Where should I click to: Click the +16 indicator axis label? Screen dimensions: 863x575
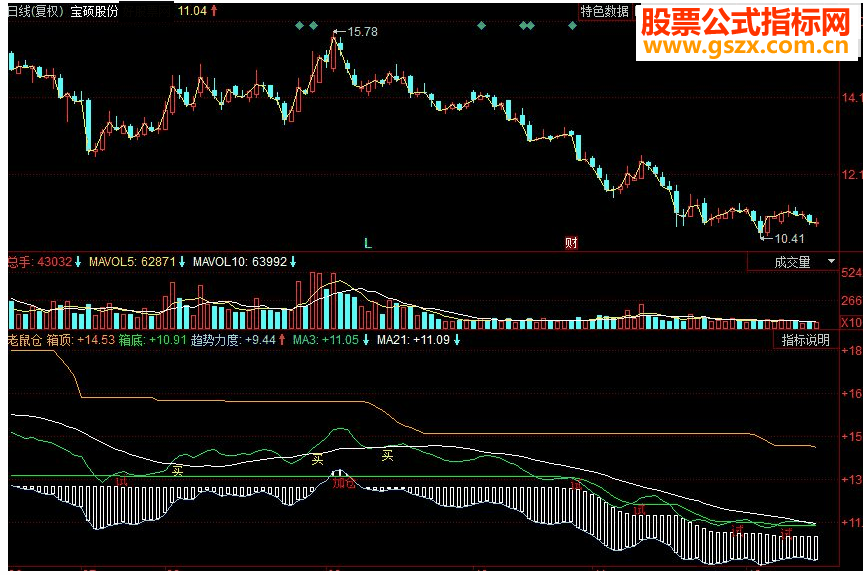(x=851, y=393)
